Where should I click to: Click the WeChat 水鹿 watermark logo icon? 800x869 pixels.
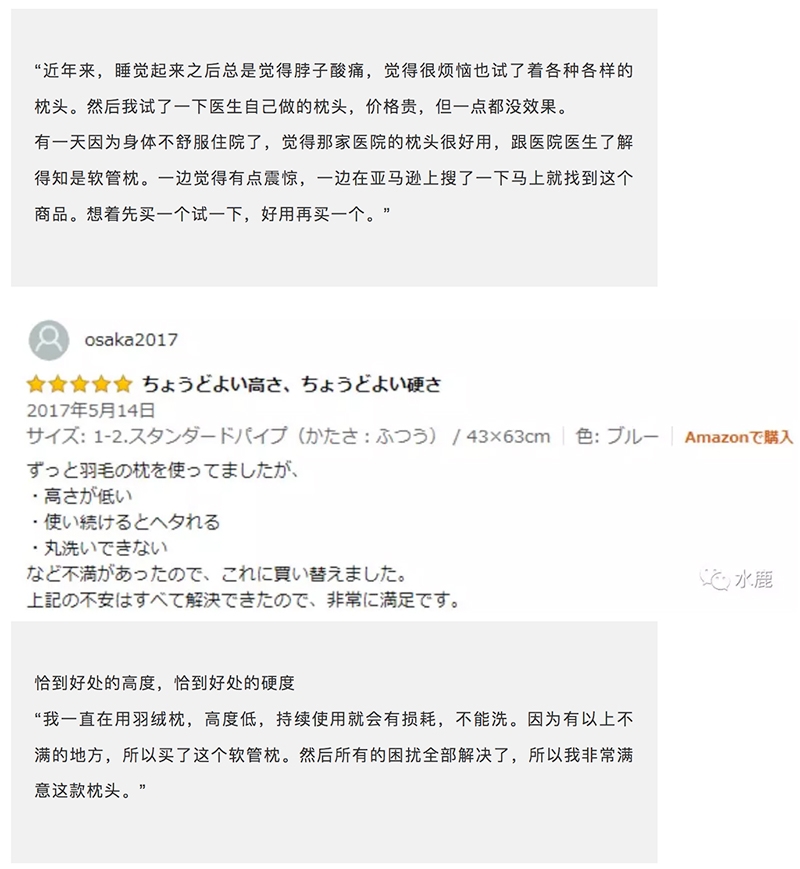coord(715,580)
